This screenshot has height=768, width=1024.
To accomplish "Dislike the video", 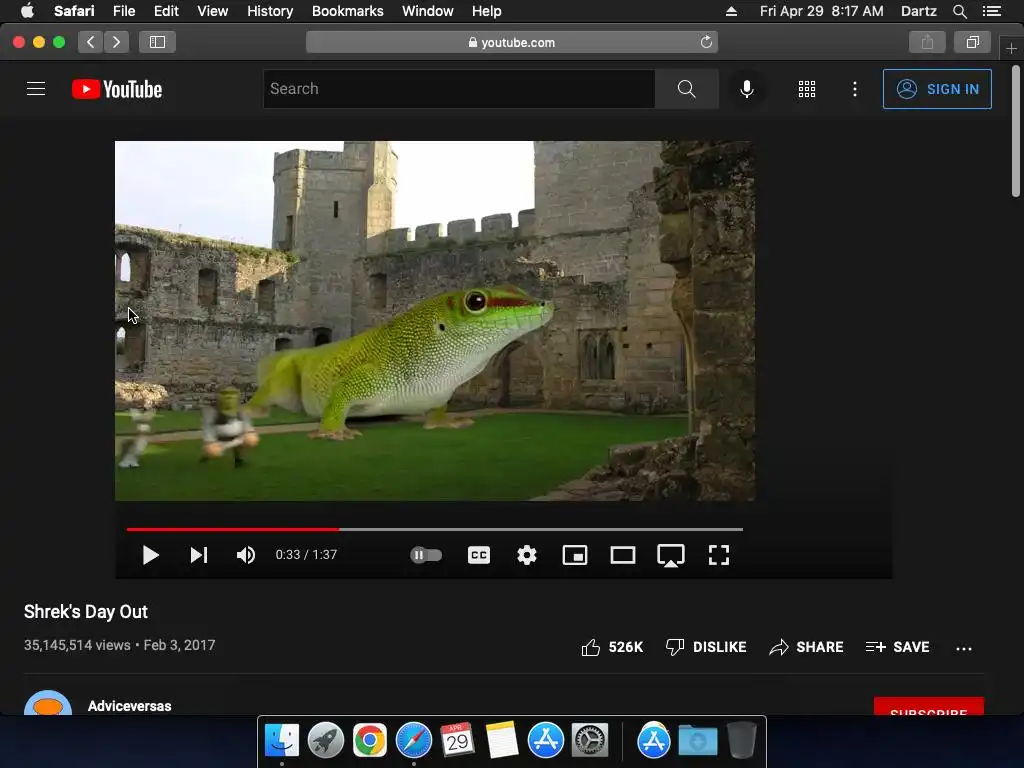I will click(x=706, y=647).
